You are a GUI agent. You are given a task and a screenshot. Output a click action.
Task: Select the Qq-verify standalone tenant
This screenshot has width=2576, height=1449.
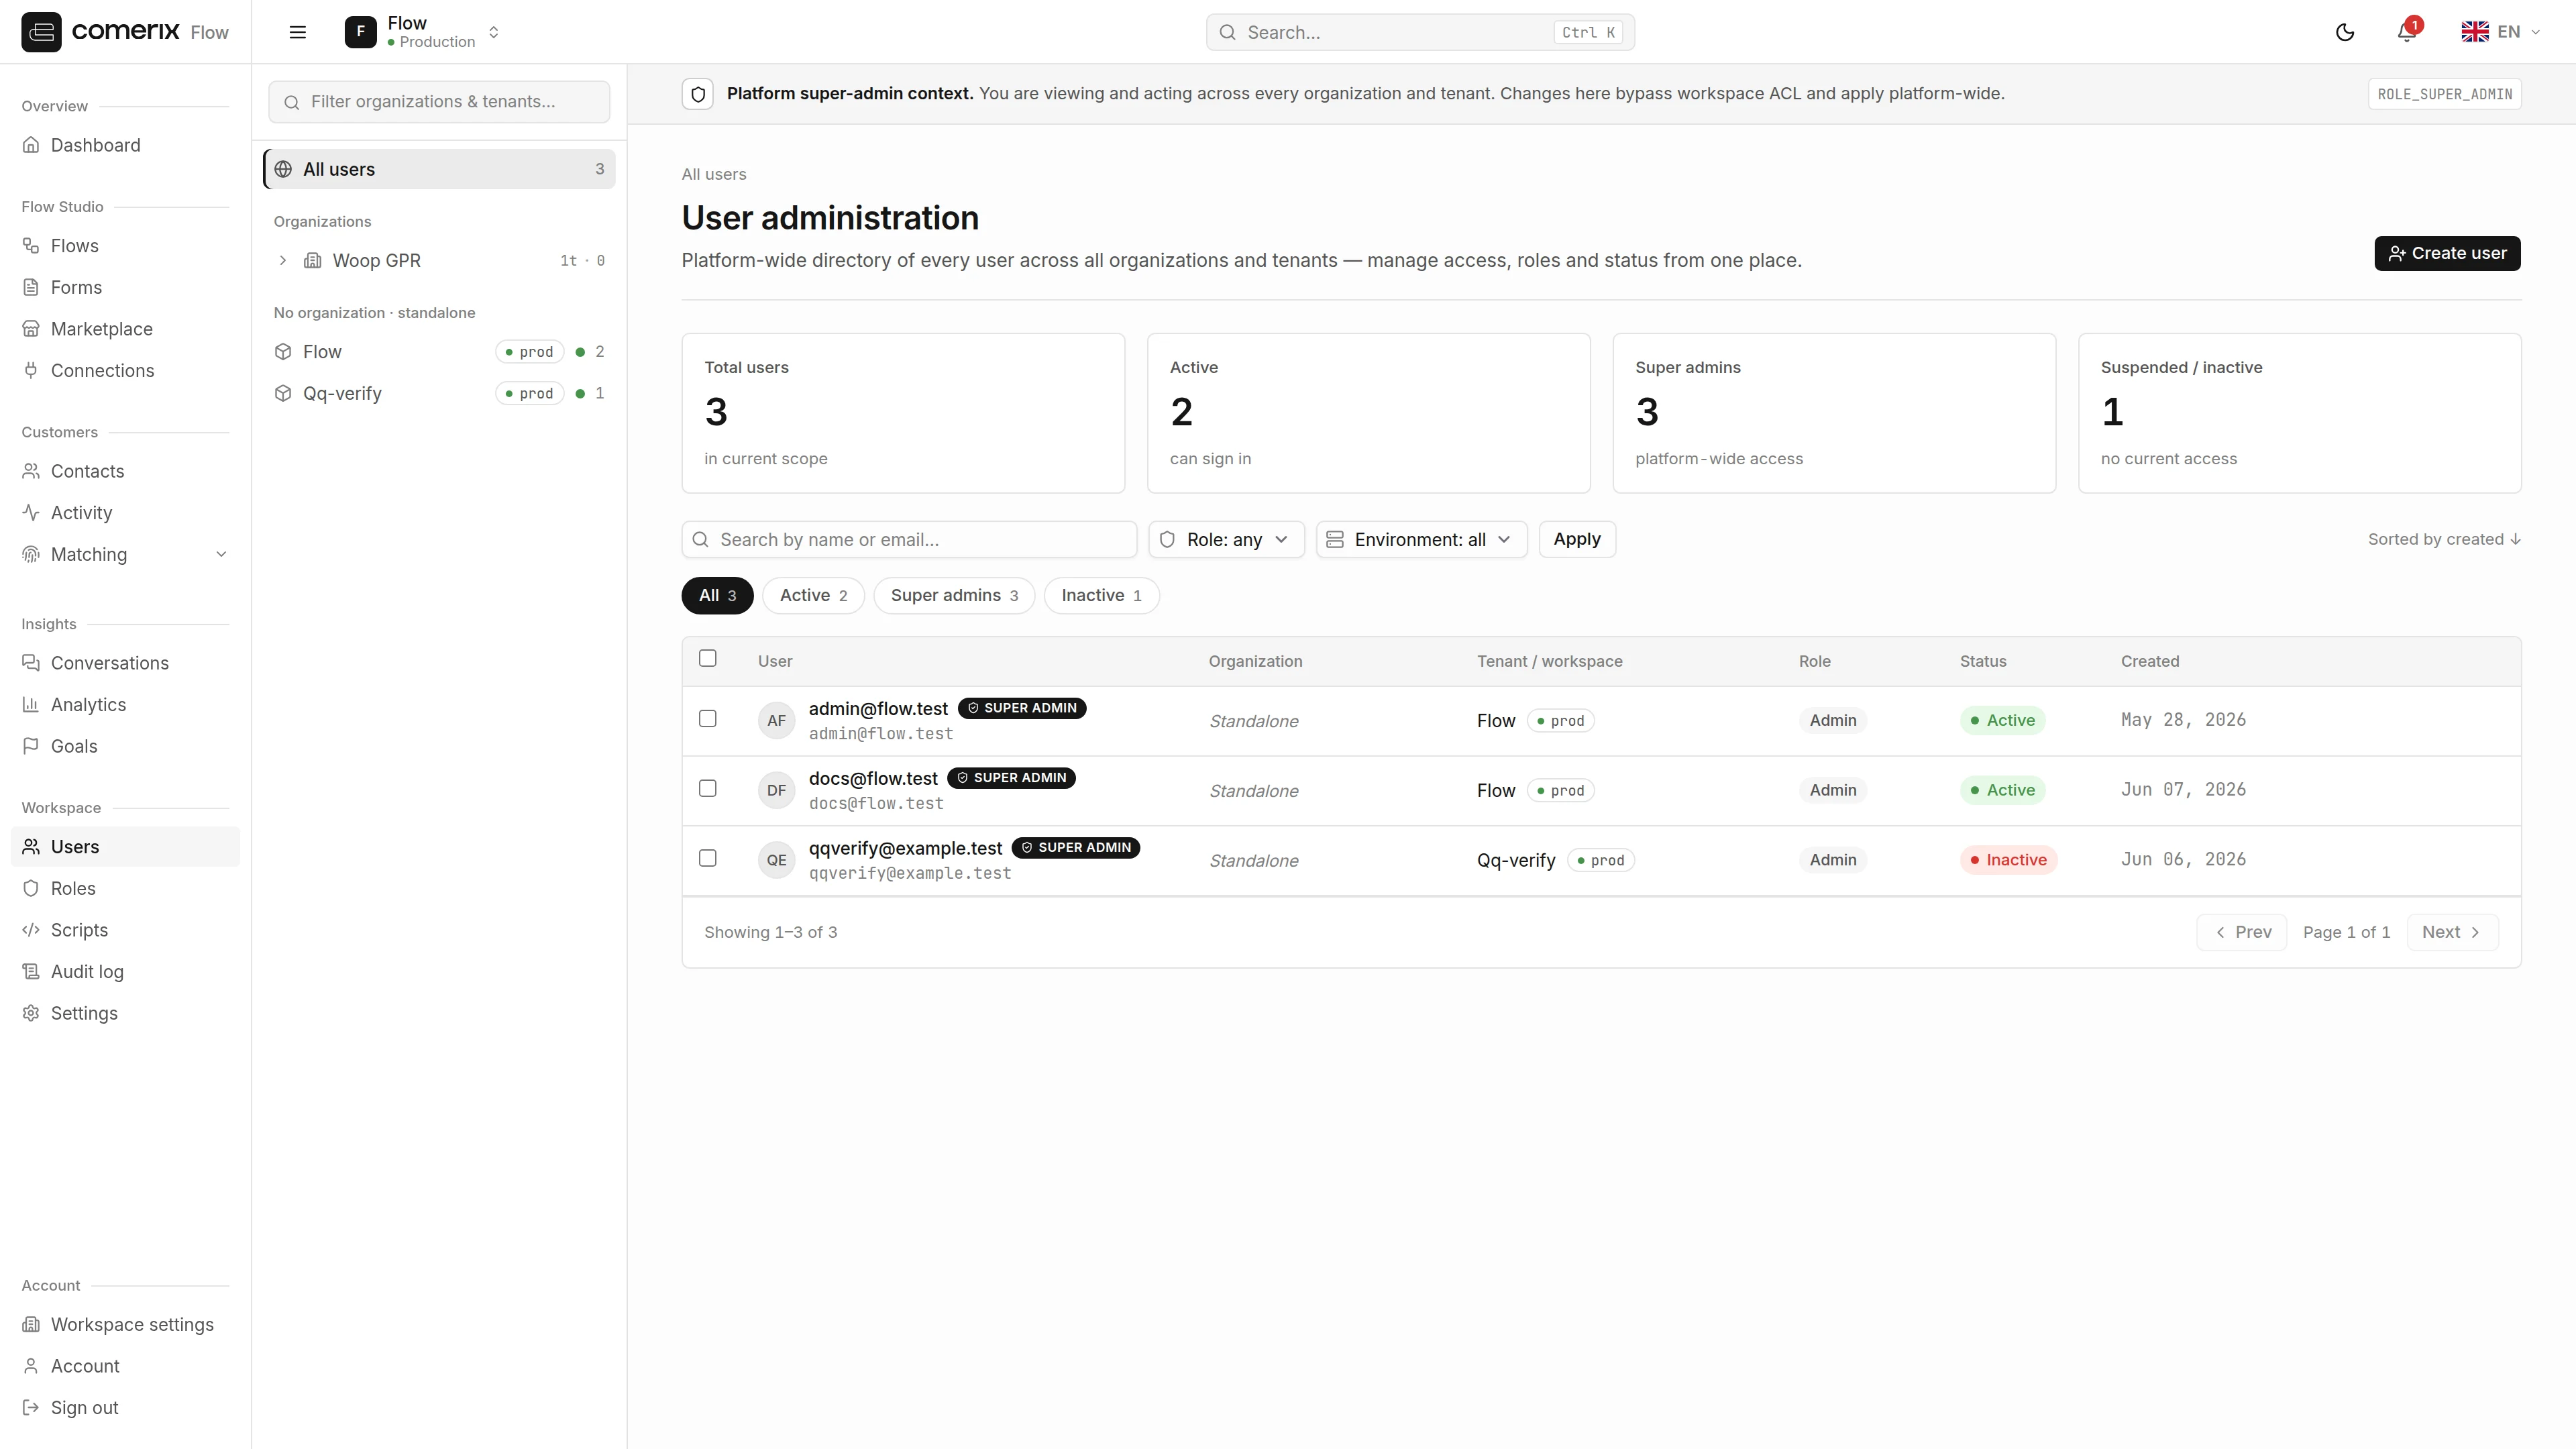439,393
